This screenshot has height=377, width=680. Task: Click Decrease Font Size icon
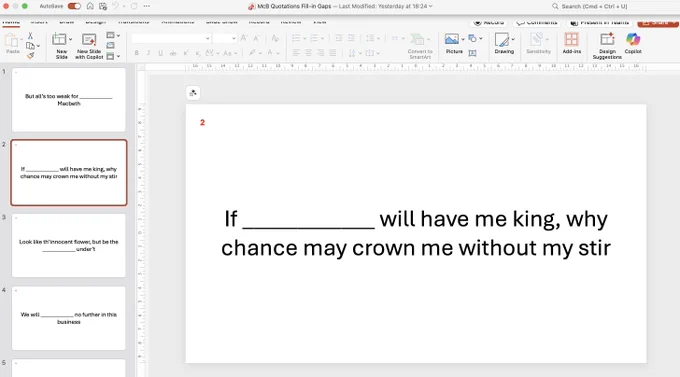coord(256,38)
